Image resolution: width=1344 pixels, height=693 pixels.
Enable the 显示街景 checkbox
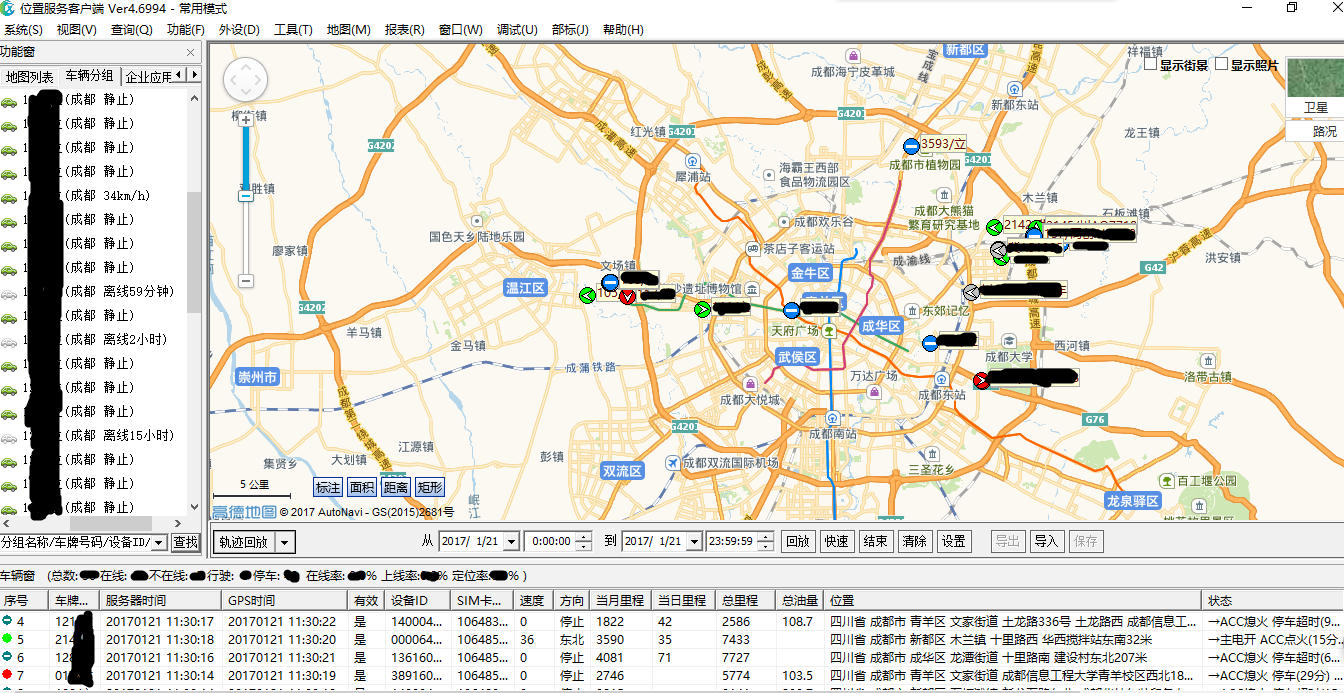(1151, 65)
